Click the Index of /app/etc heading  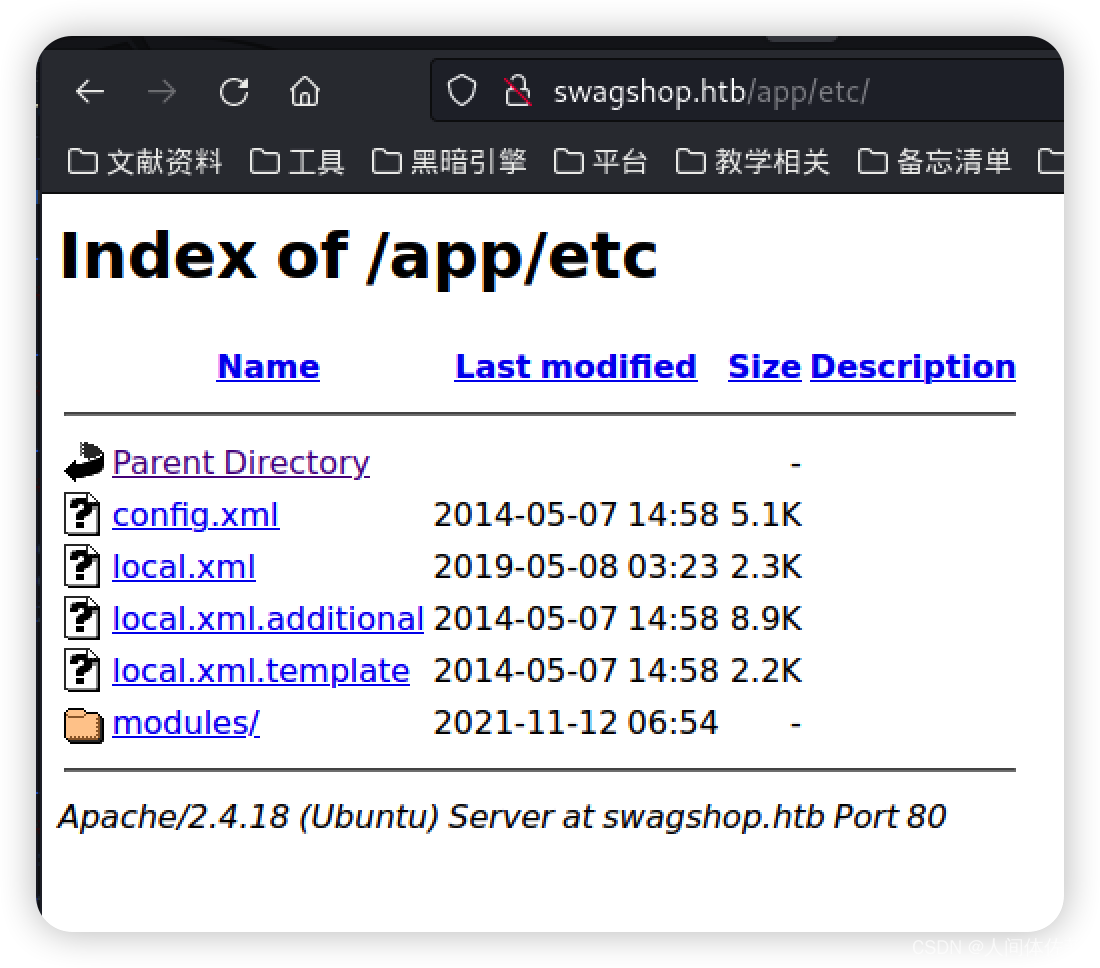tap(358, 257)
